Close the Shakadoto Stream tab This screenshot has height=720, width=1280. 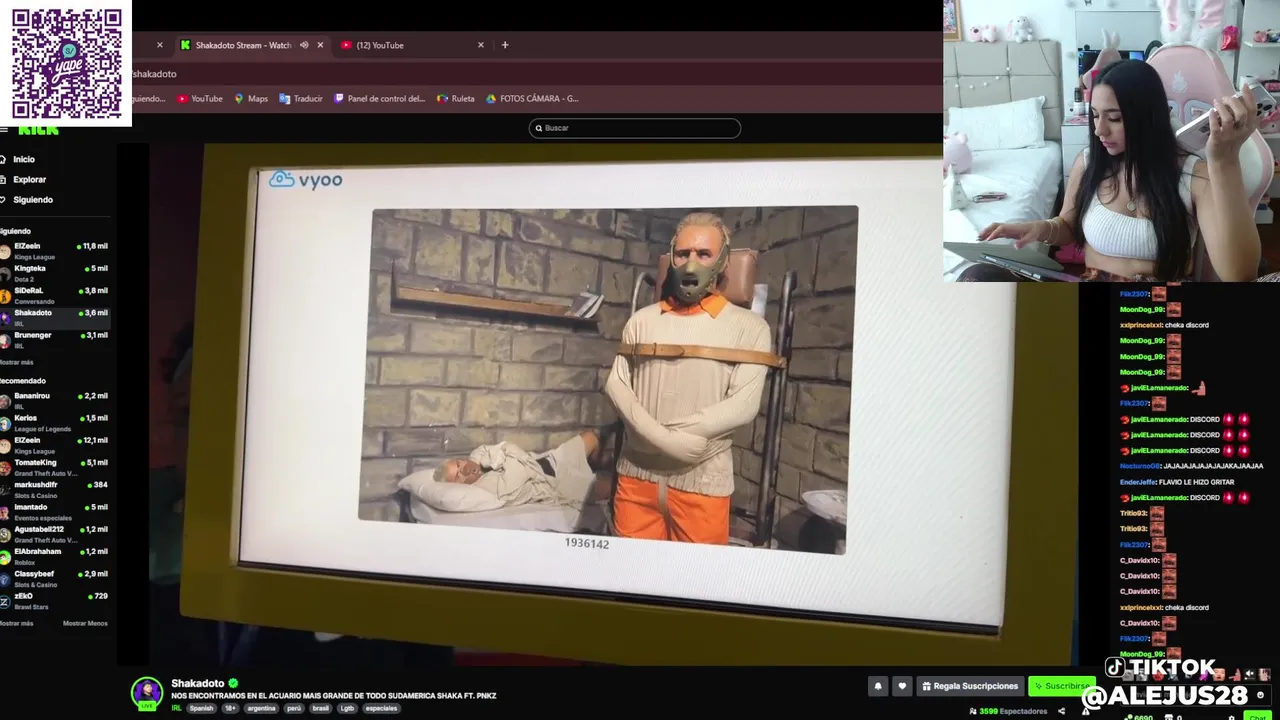pos(320,45)
